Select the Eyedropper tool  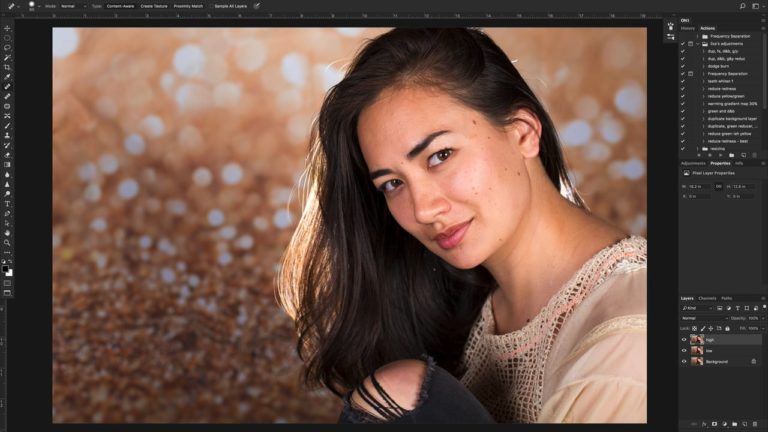[7, 77]
